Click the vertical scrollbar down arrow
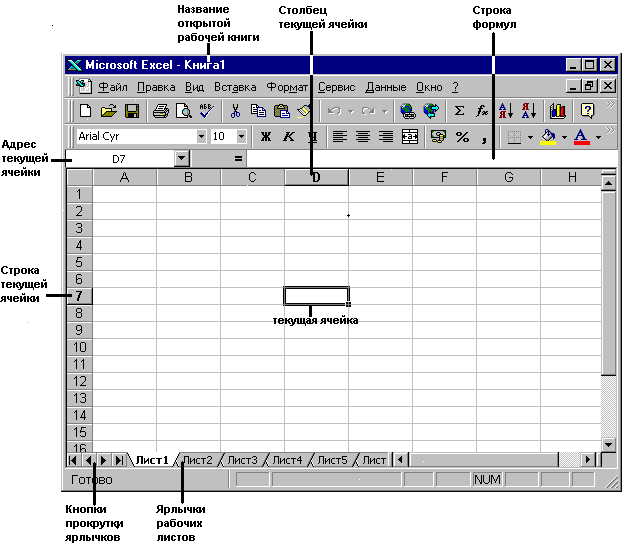Image resolution: width=636 pixels, height=543 pixels. 608,445
